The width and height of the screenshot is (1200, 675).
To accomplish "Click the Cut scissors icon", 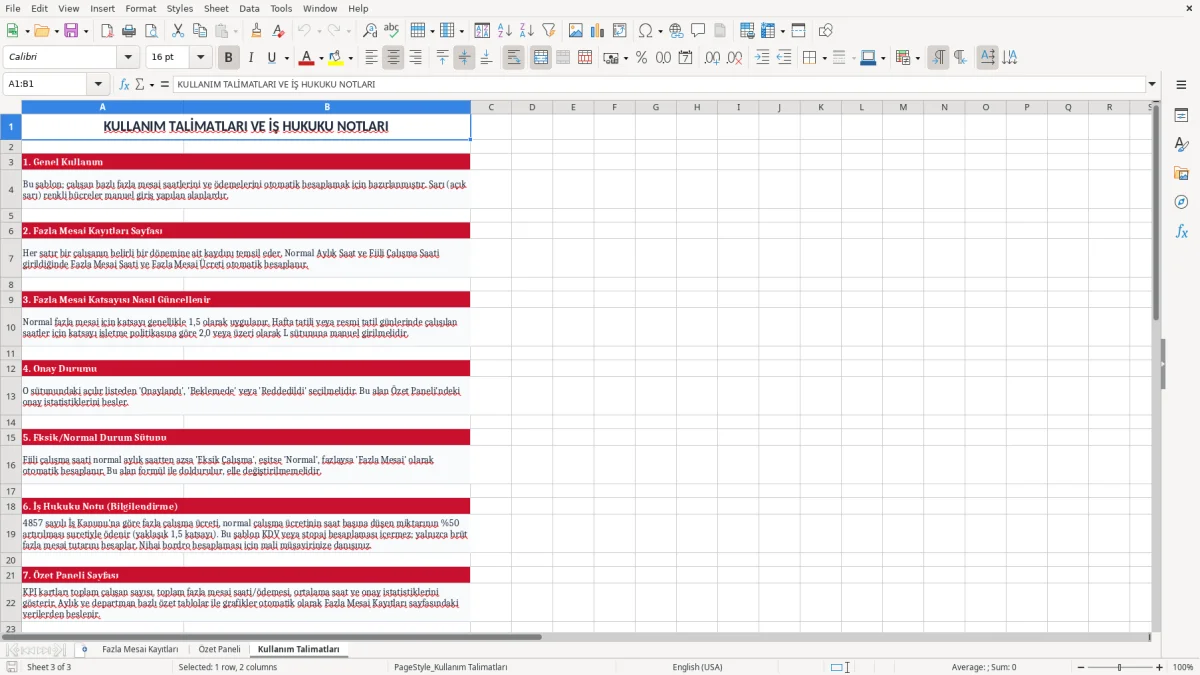I will (x=178, y=31).
